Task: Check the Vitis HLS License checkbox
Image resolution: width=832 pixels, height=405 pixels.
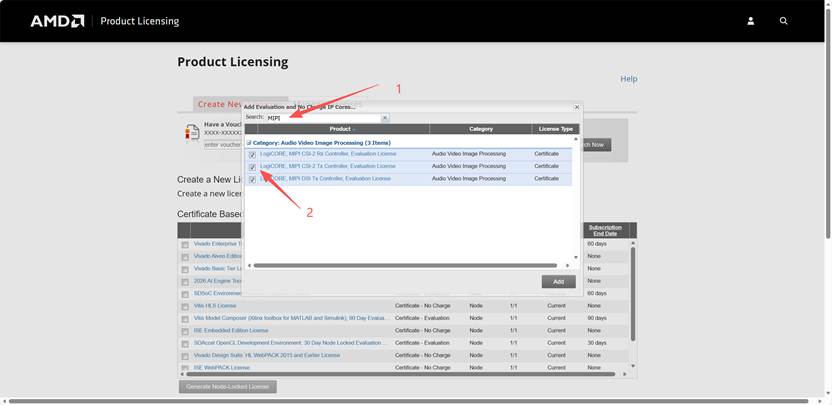Action: [x=185, y=307]
